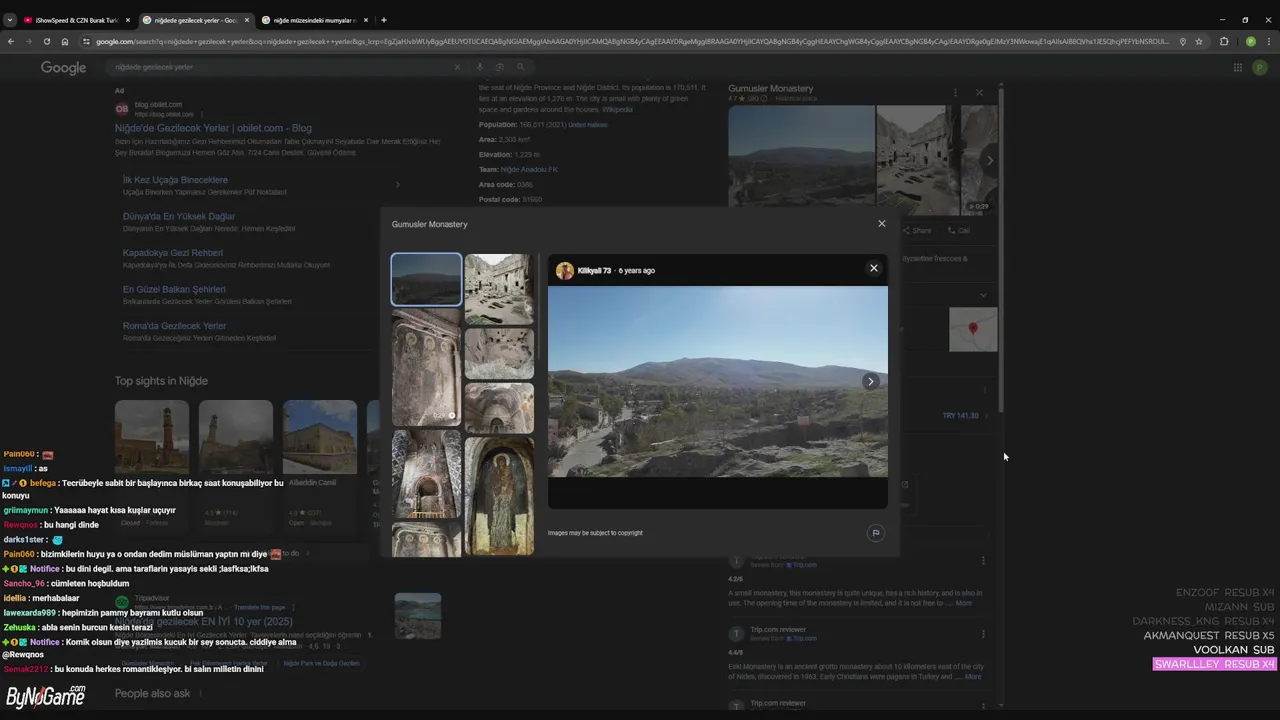Open the Google account avatar

tap(1261, 67)
